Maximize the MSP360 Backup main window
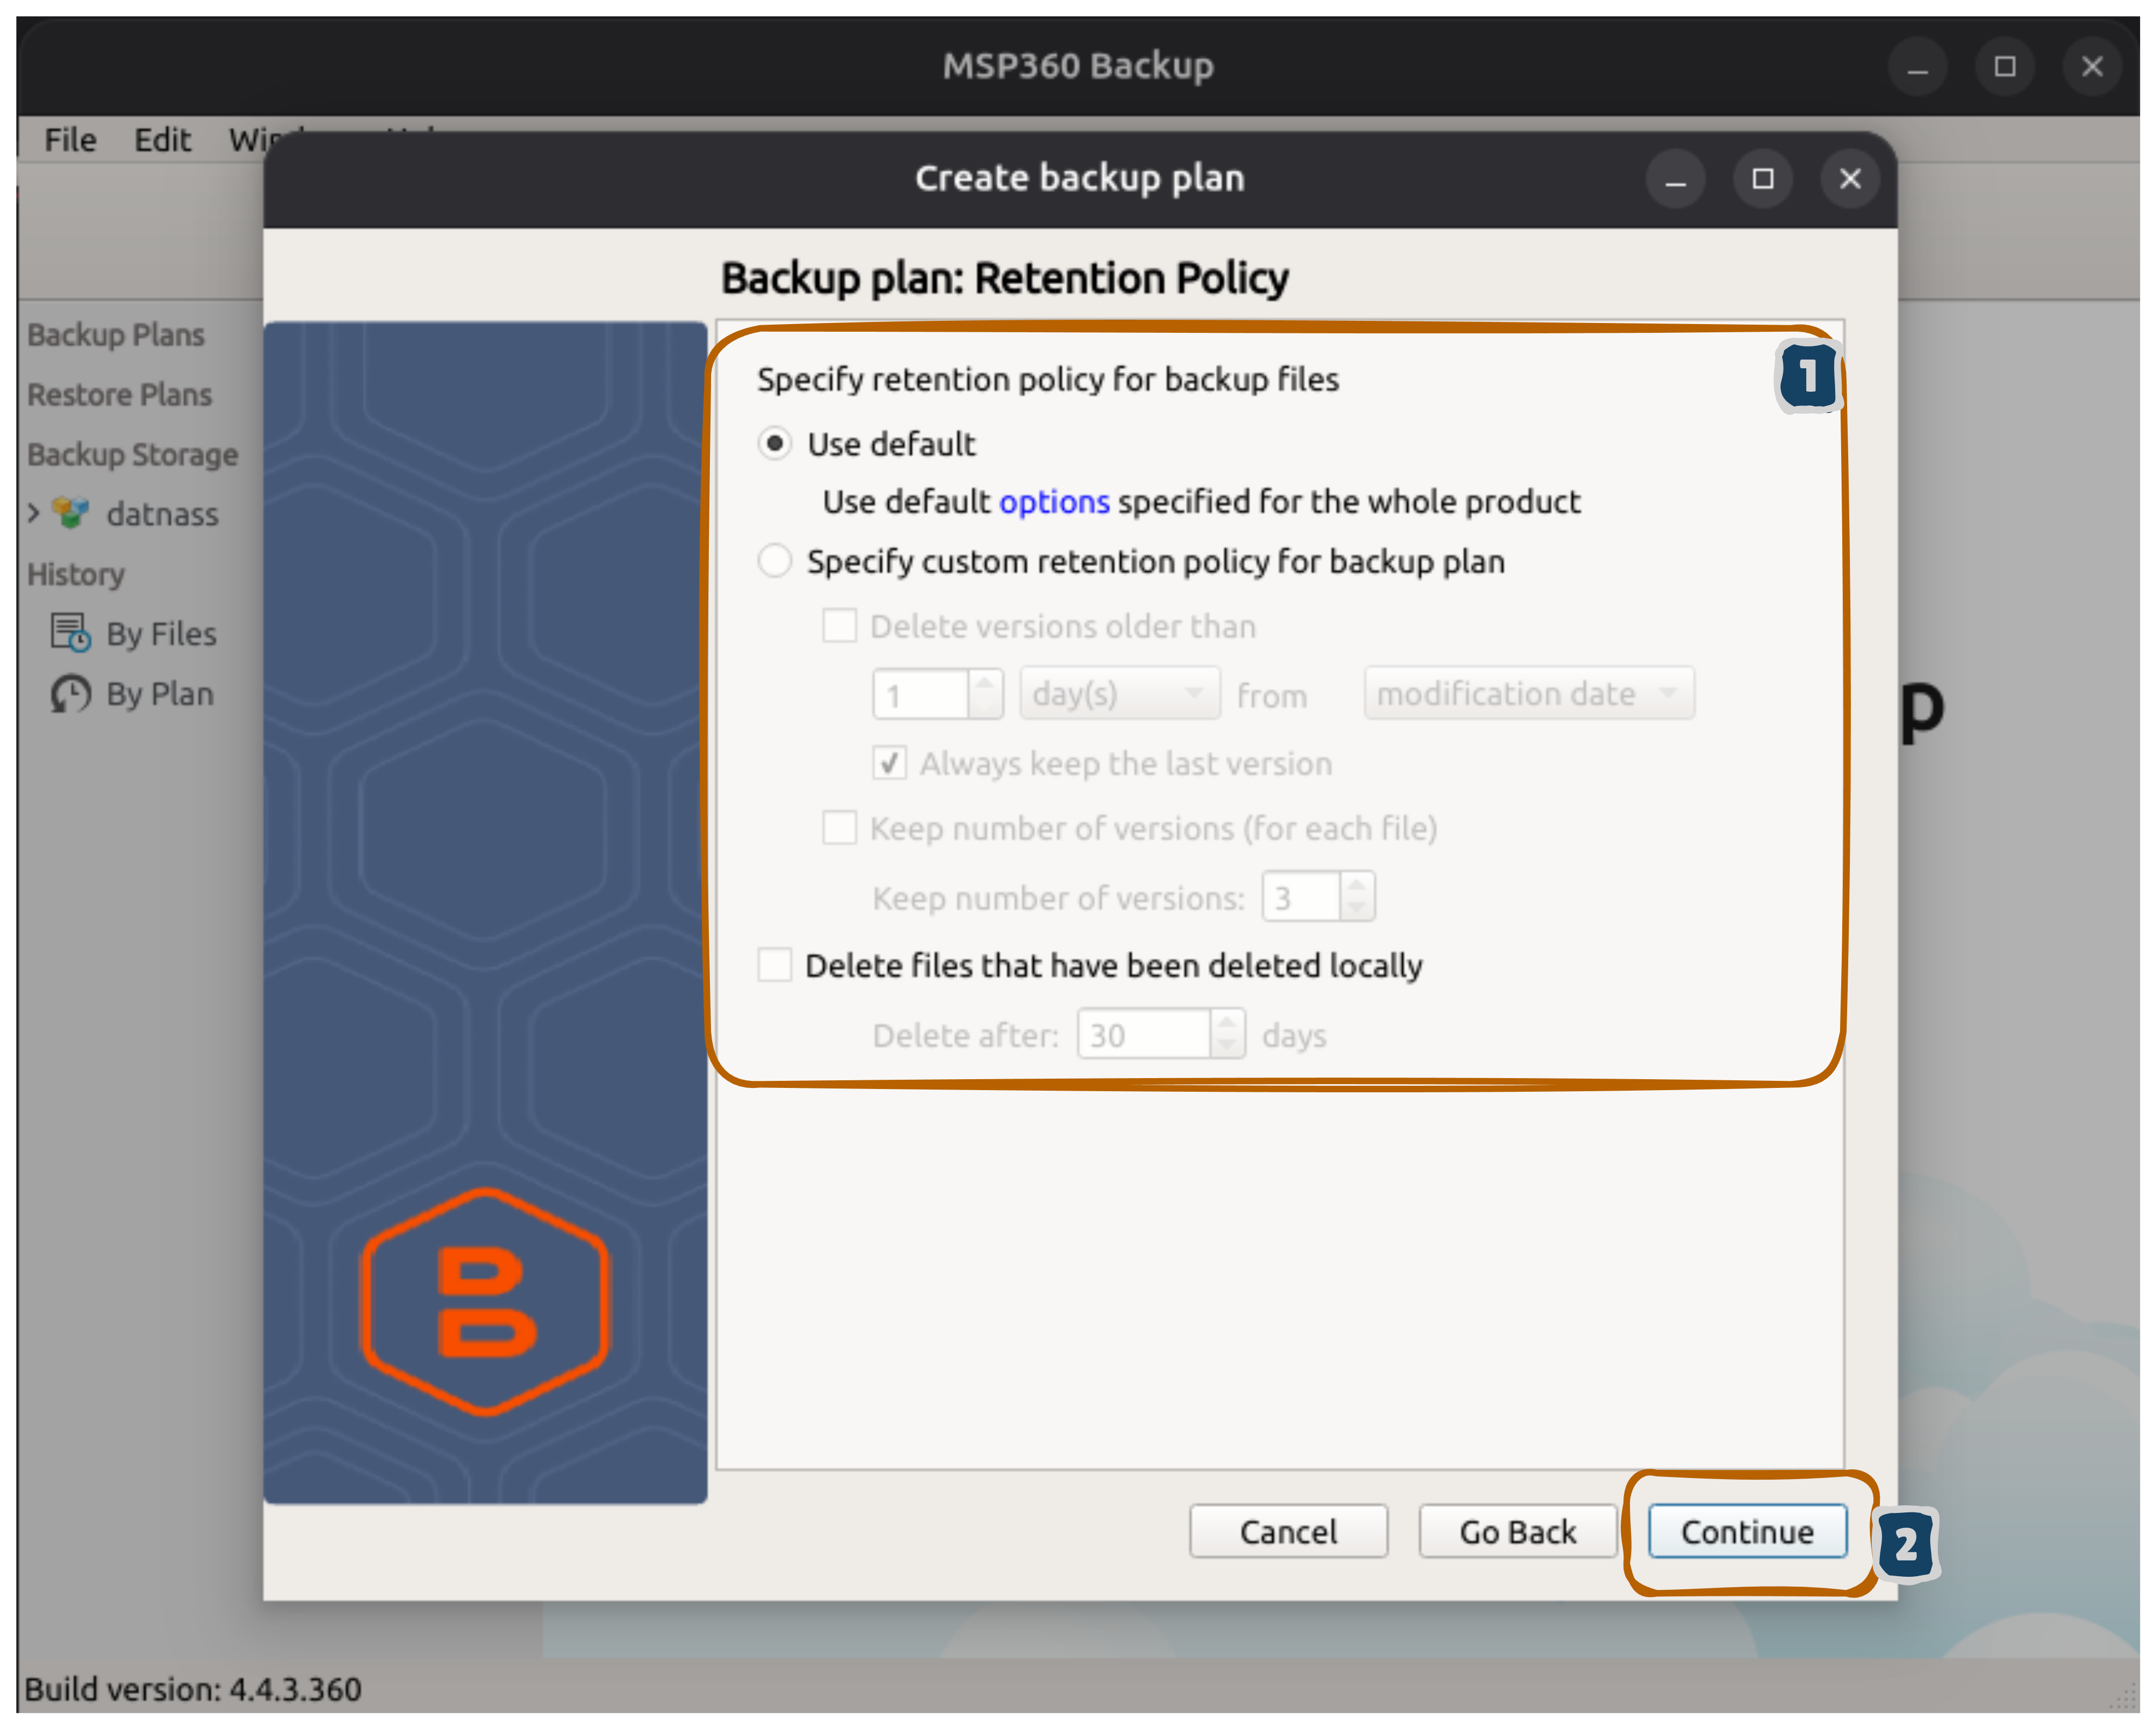This screenshot has height=1729, width=2156. [x=2004, y=67]
